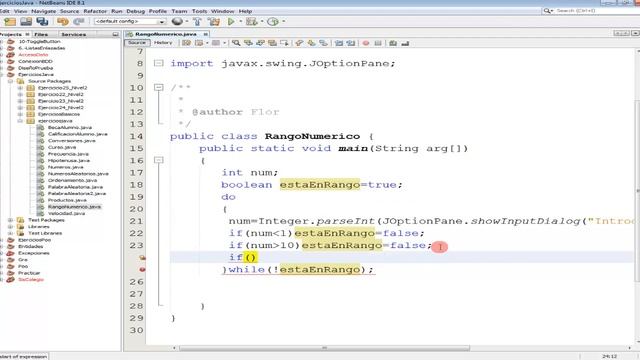
Task: Select Velocidad.java in project tree
Action: [67, 213]
